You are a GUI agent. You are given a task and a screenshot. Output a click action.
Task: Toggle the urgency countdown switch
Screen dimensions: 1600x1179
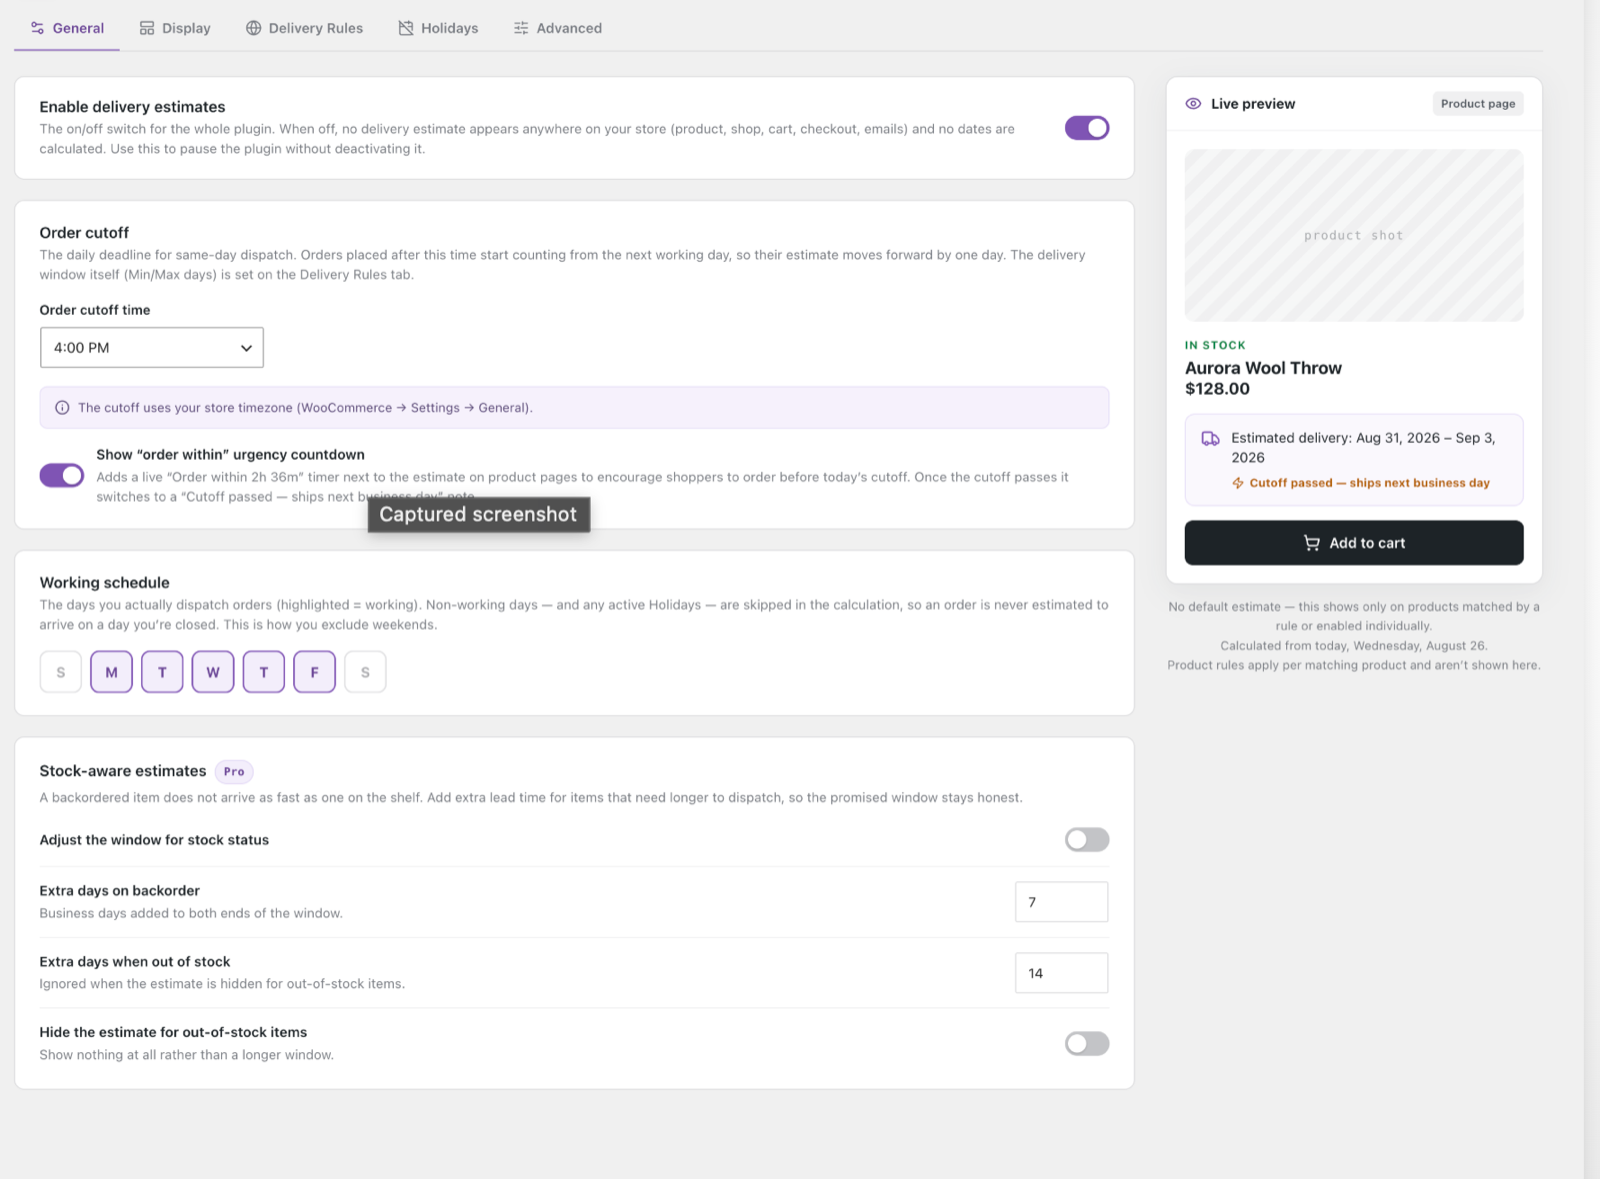[x=62, y=475]
